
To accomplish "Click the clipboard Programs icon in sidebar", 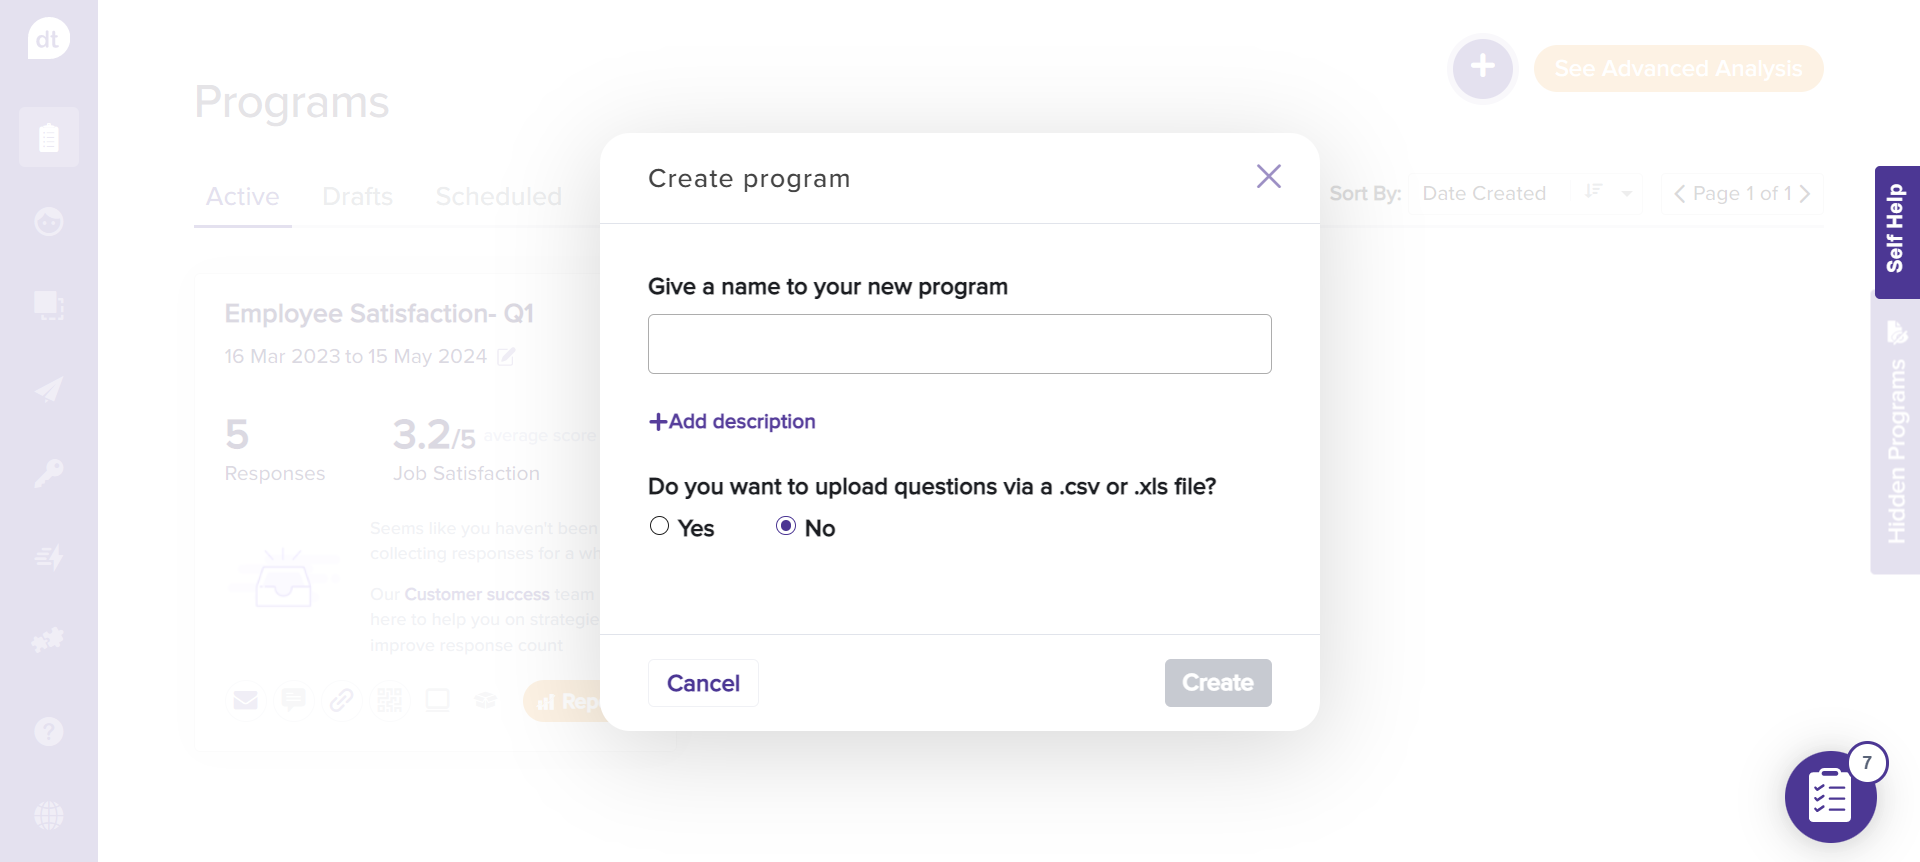I will point(48,137).
